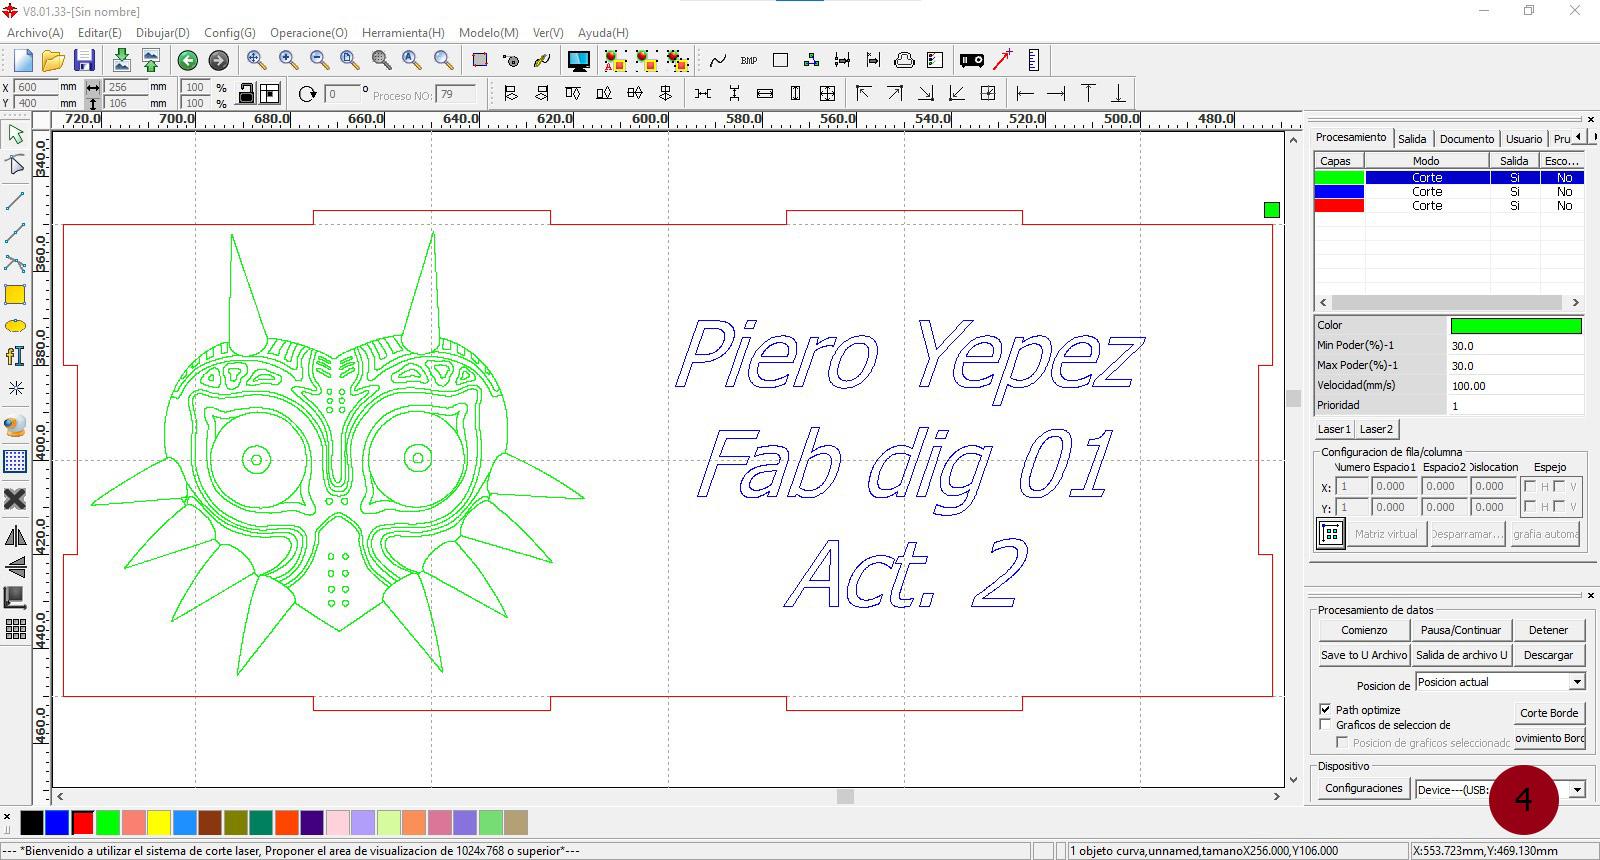Click the Velocidad value 100.00
This screenshot has width=1600, height=860.
[x=1515, y=385]
